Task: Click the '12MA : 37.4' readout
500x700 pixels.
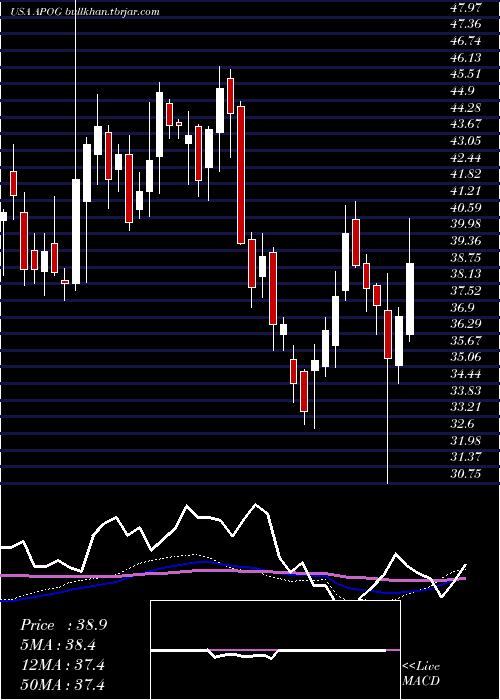Action: click(x=62, y=665)
